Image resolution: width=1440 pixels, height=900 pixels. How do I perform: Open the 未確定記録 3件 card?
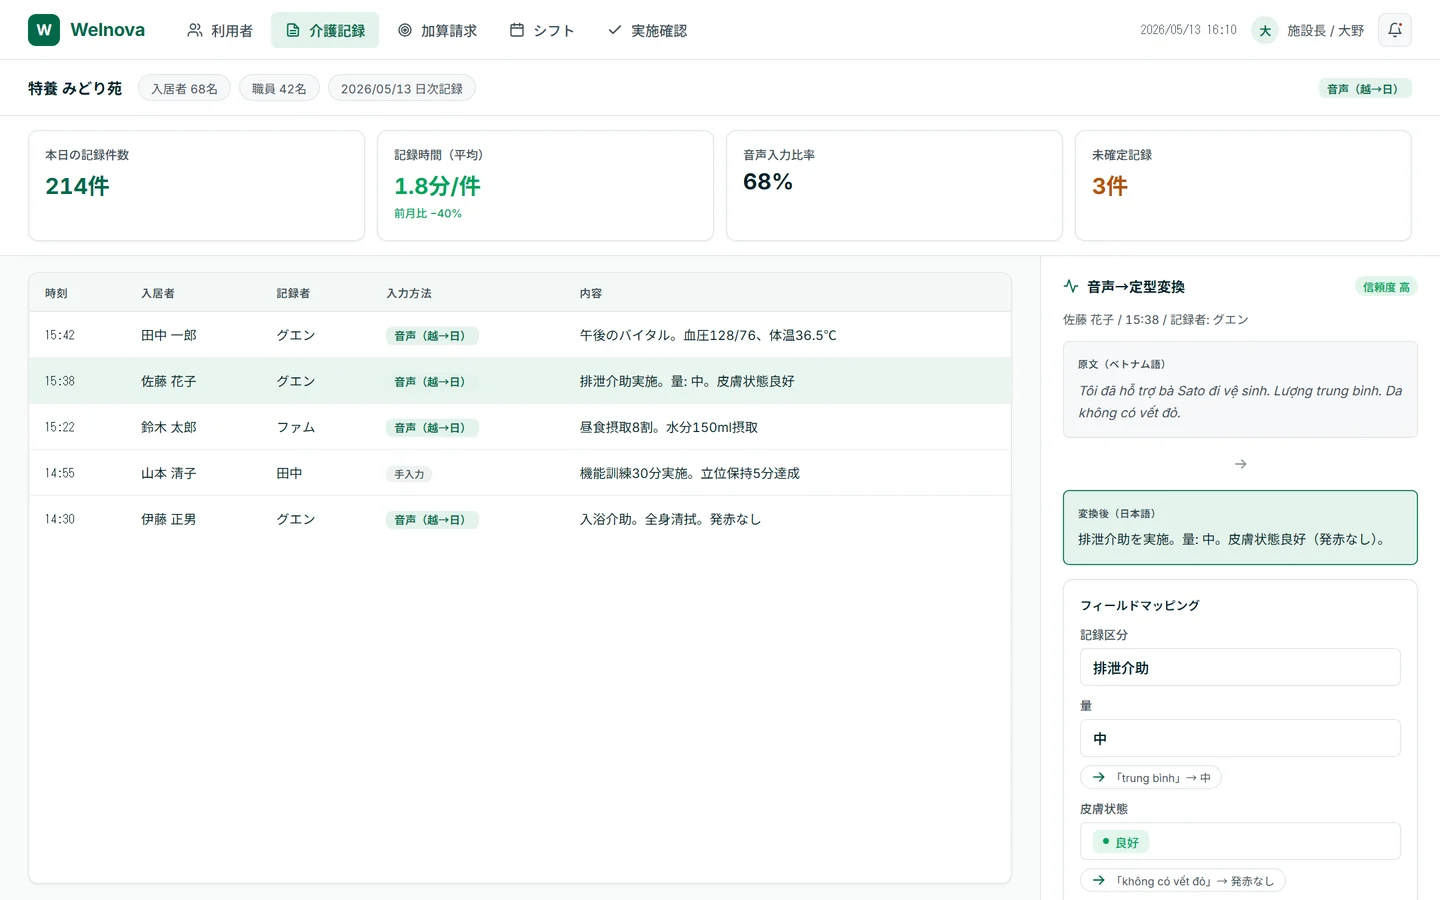coord(1243,185)
